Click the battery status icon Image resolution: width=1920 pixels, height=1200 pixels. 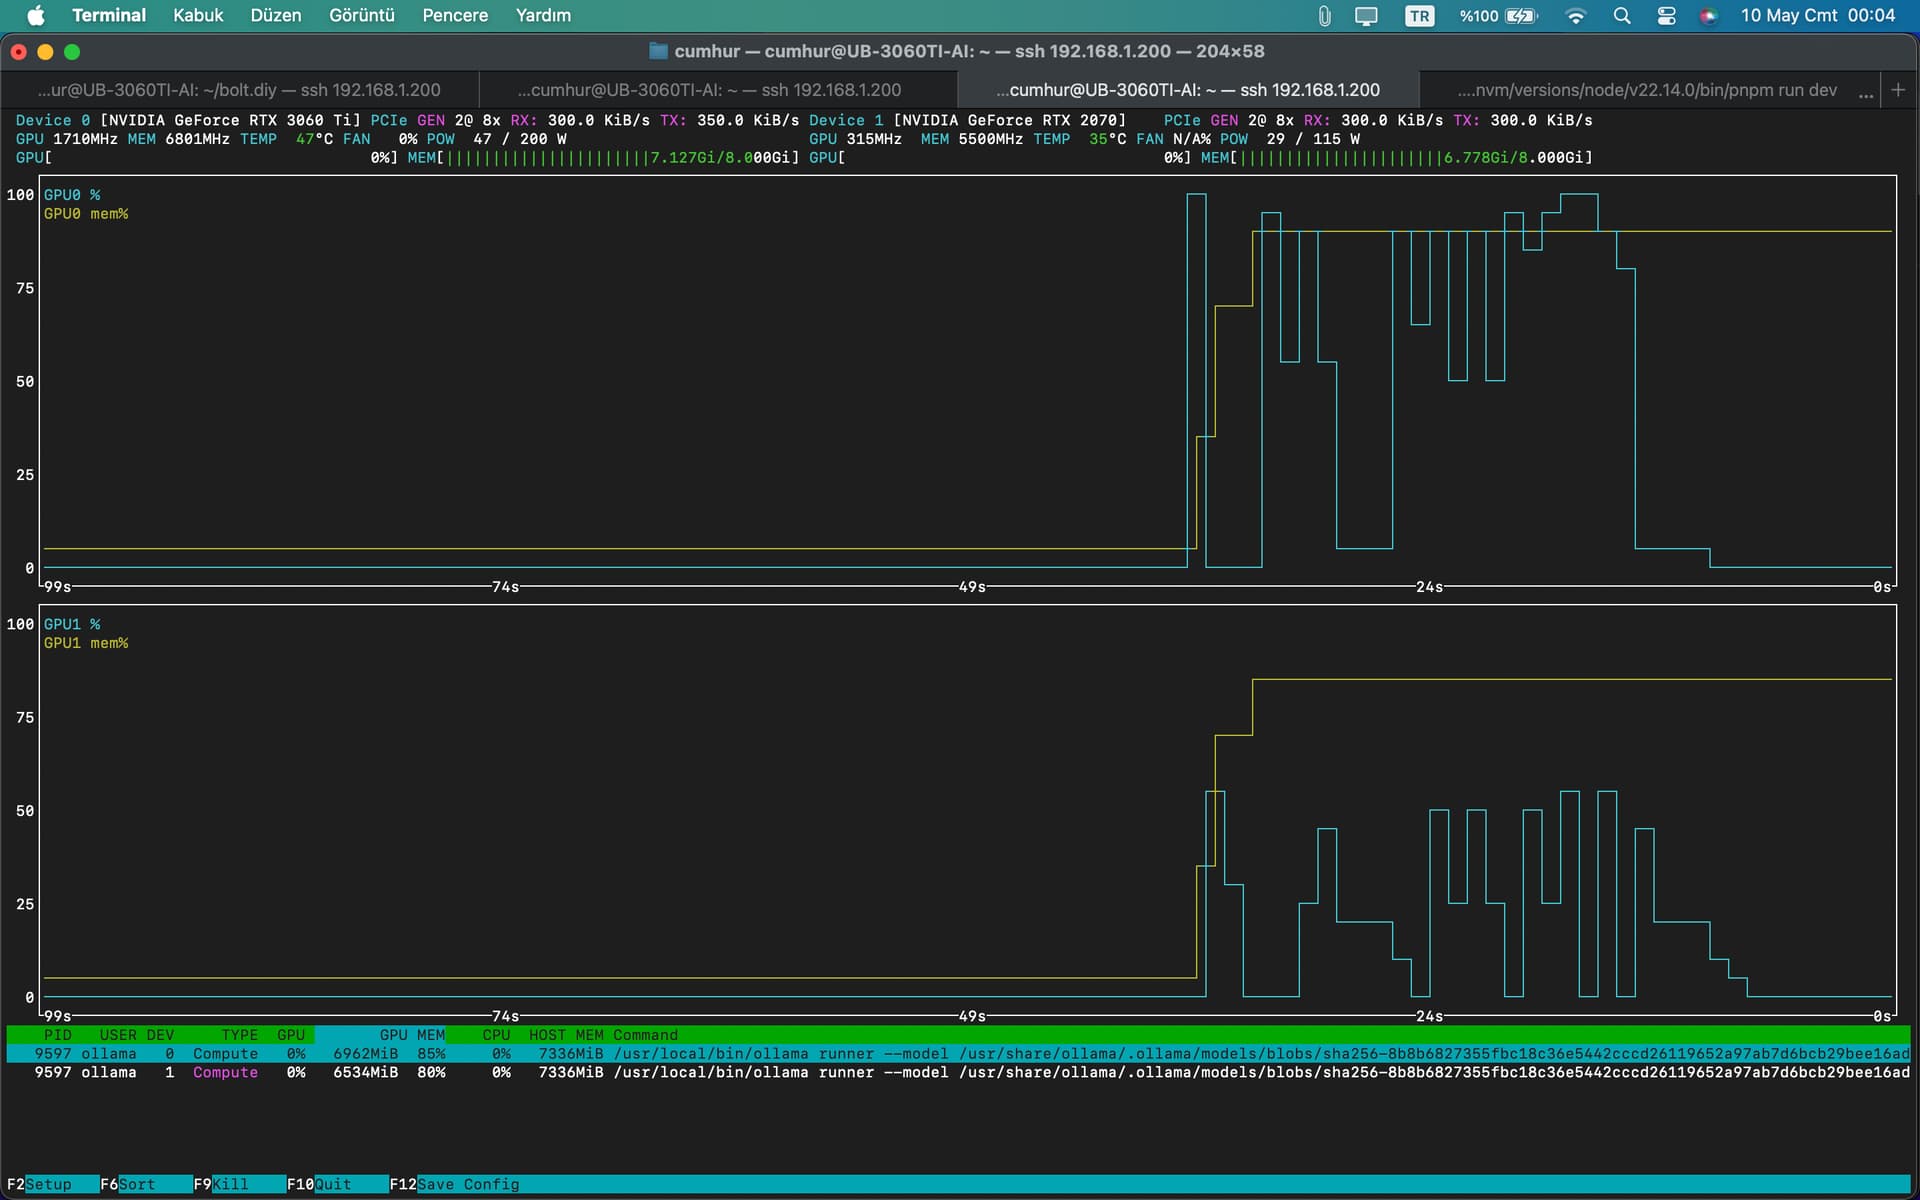click(x=1521, y=15)
